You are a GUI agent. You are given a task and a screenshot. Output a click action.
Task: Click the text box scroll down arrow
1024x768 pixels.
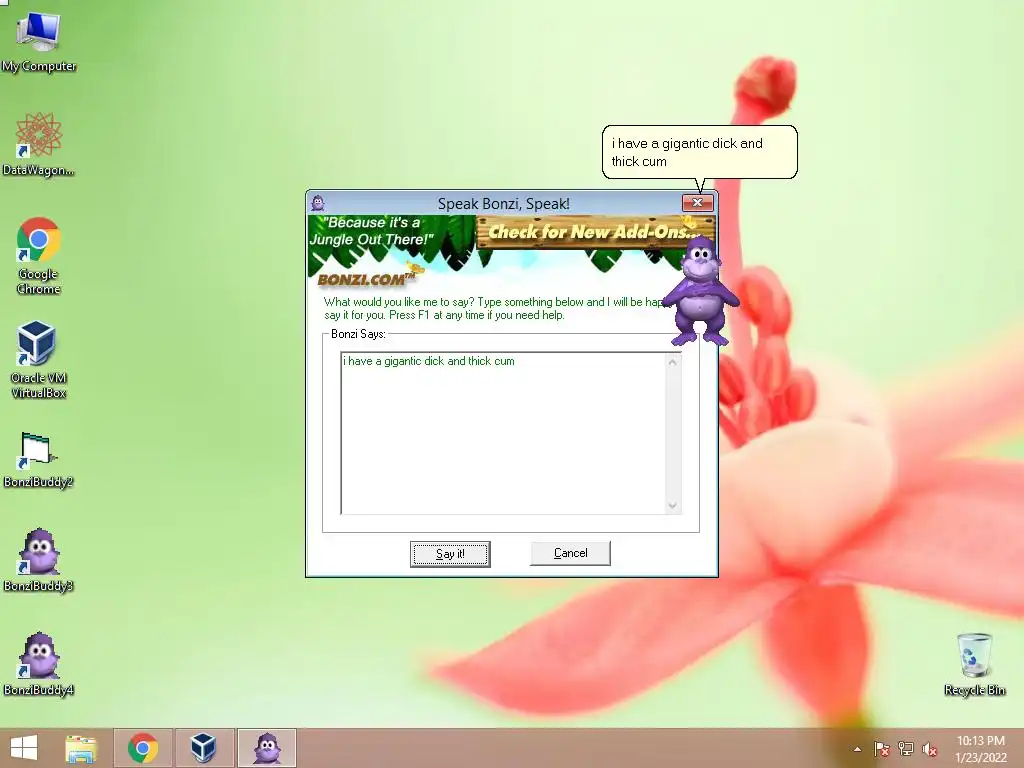click(x=673, y=506)
